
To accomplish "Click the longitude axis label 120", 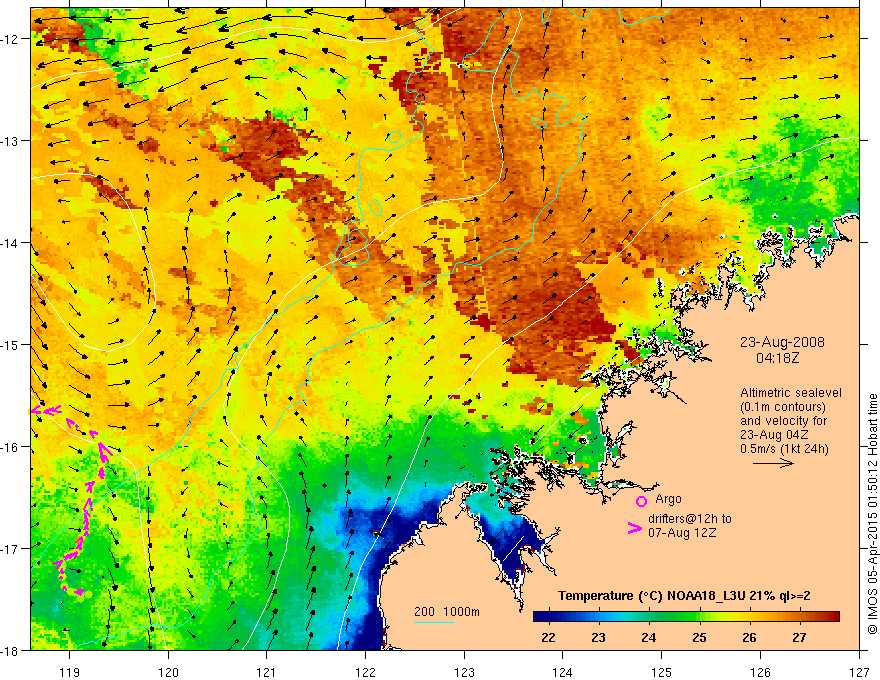I will click(x=168, y=672).
